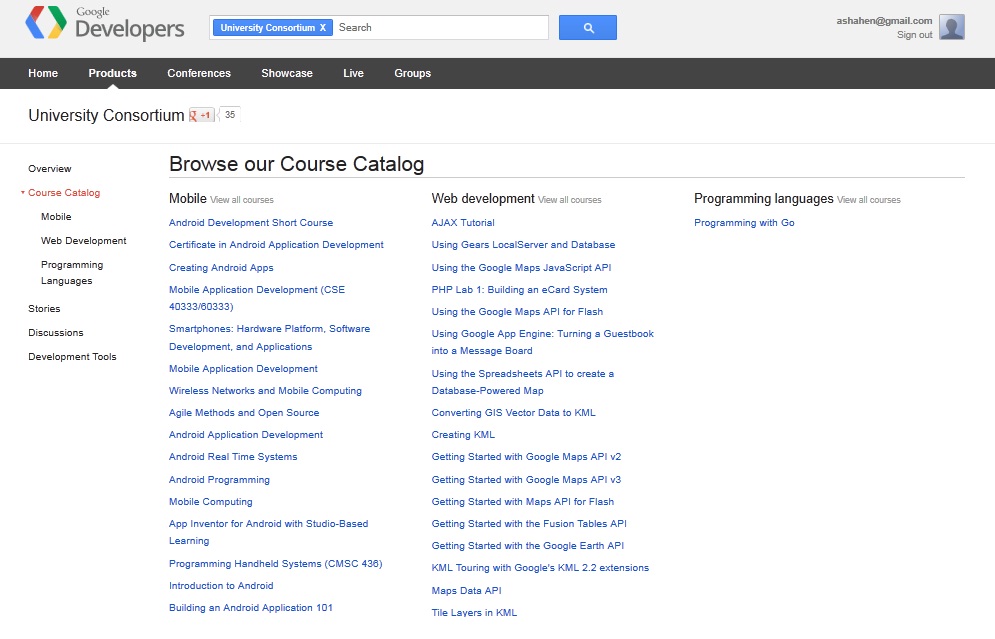View all courses under Web development
This screenshot has width=995, height=639.
click(x=570, y=200)
